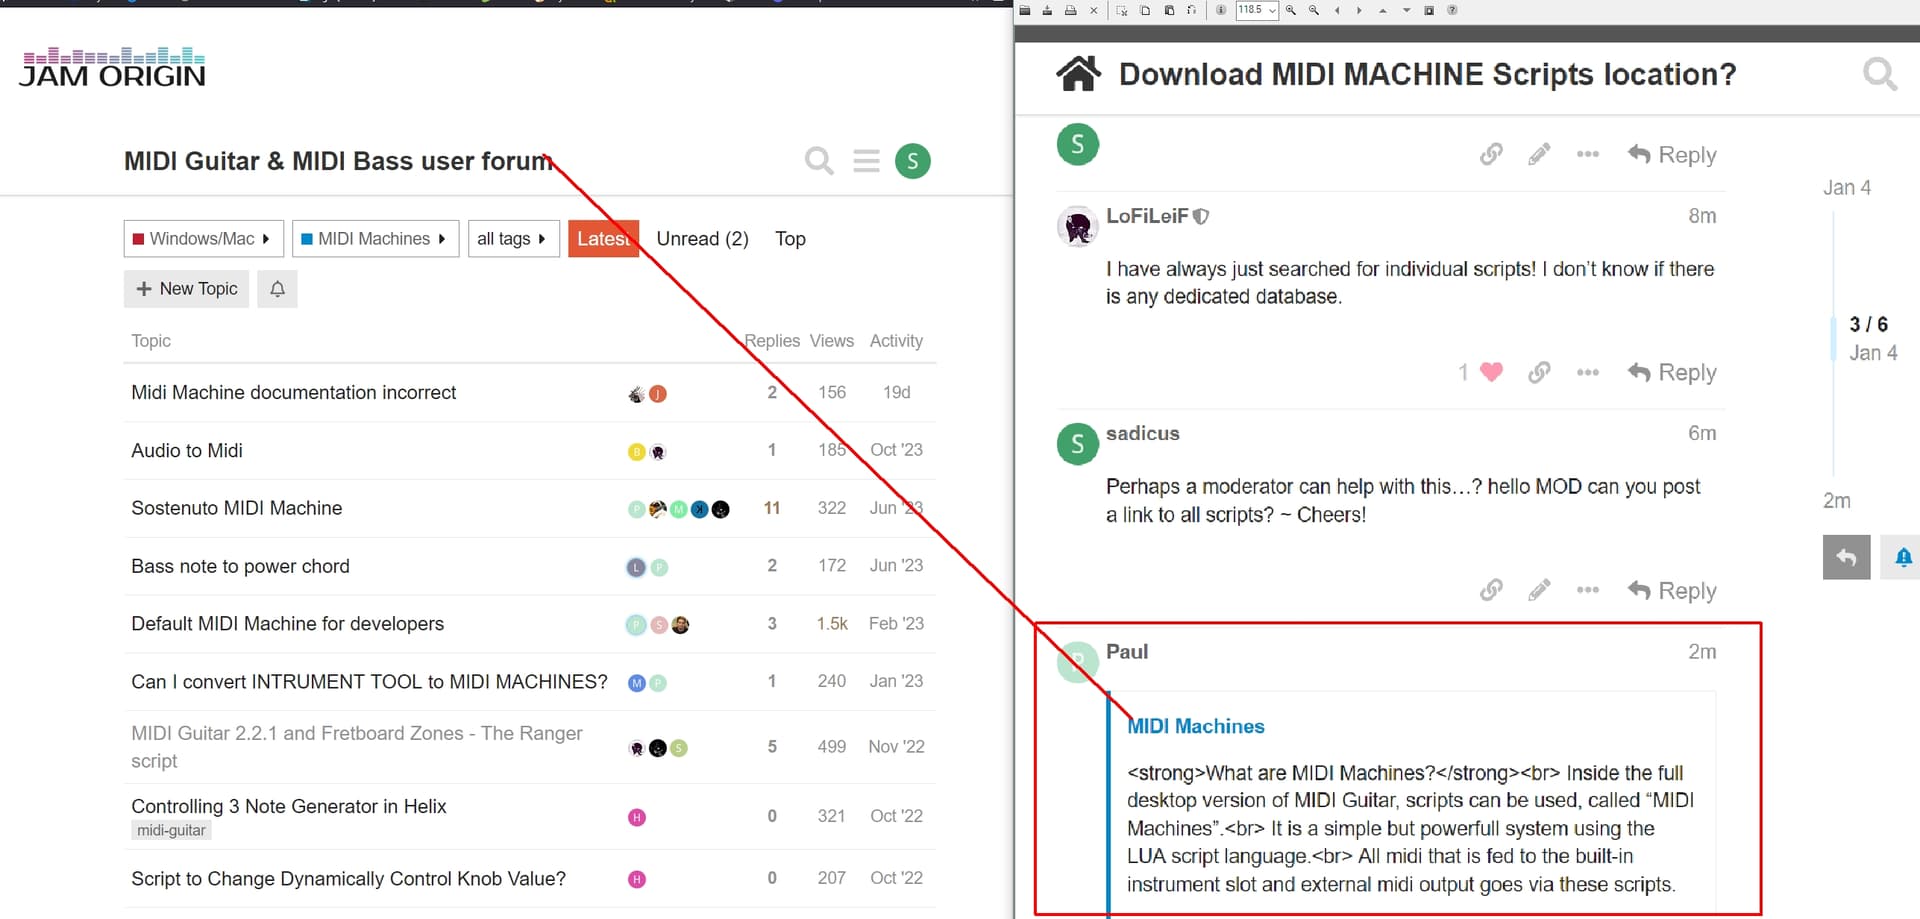Click the copy icon in viewer toolbar
Screen dimensions: 1920x919
[x=1145, y=10]
